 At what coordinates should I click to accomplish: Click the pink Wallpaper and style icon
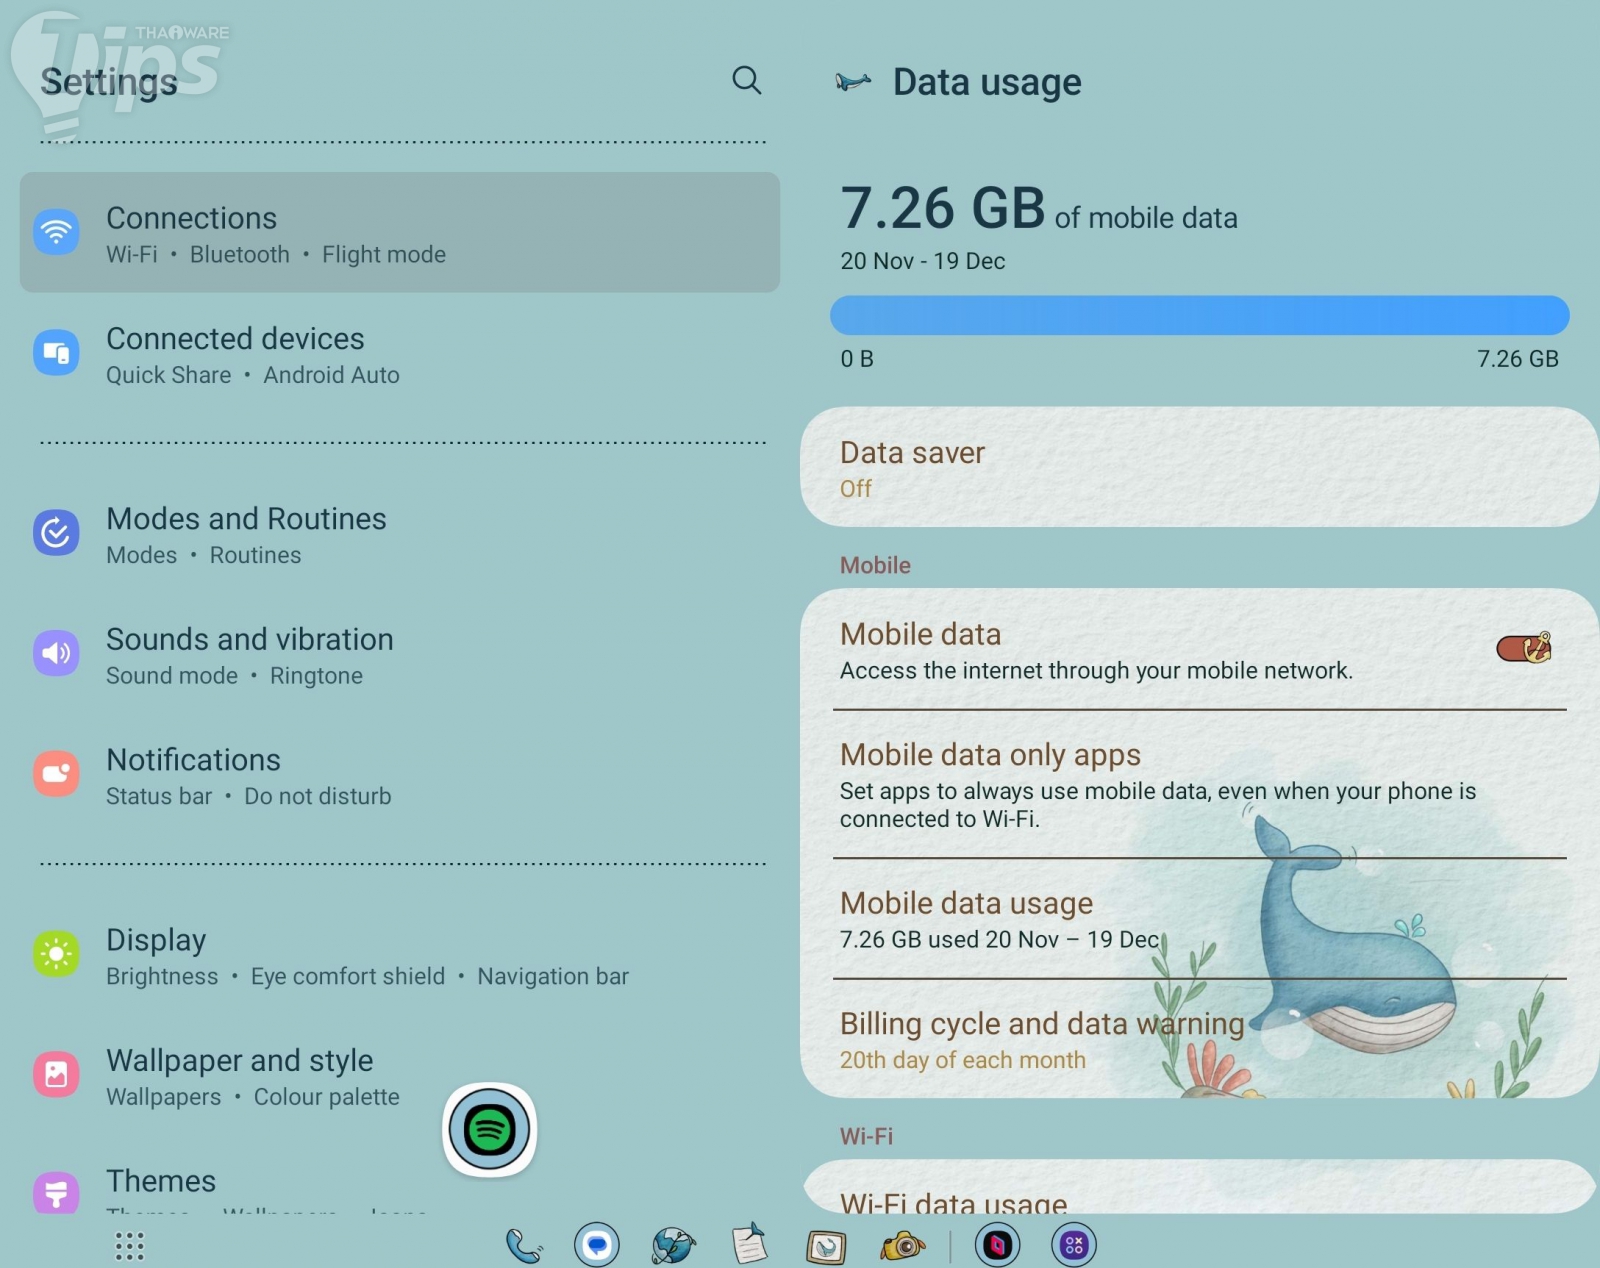(56, 1075)
